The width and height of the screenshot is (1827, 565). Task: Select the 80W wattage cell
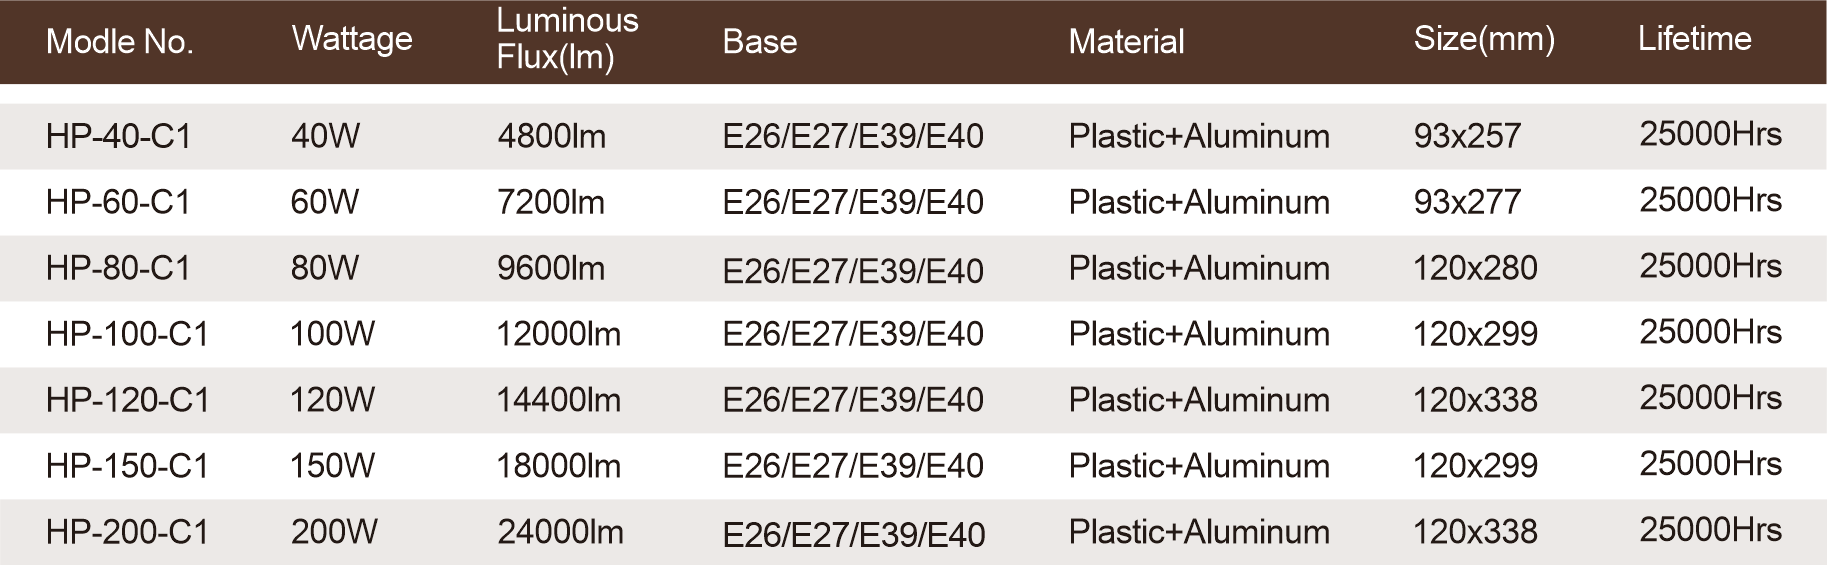click(325, 268)
